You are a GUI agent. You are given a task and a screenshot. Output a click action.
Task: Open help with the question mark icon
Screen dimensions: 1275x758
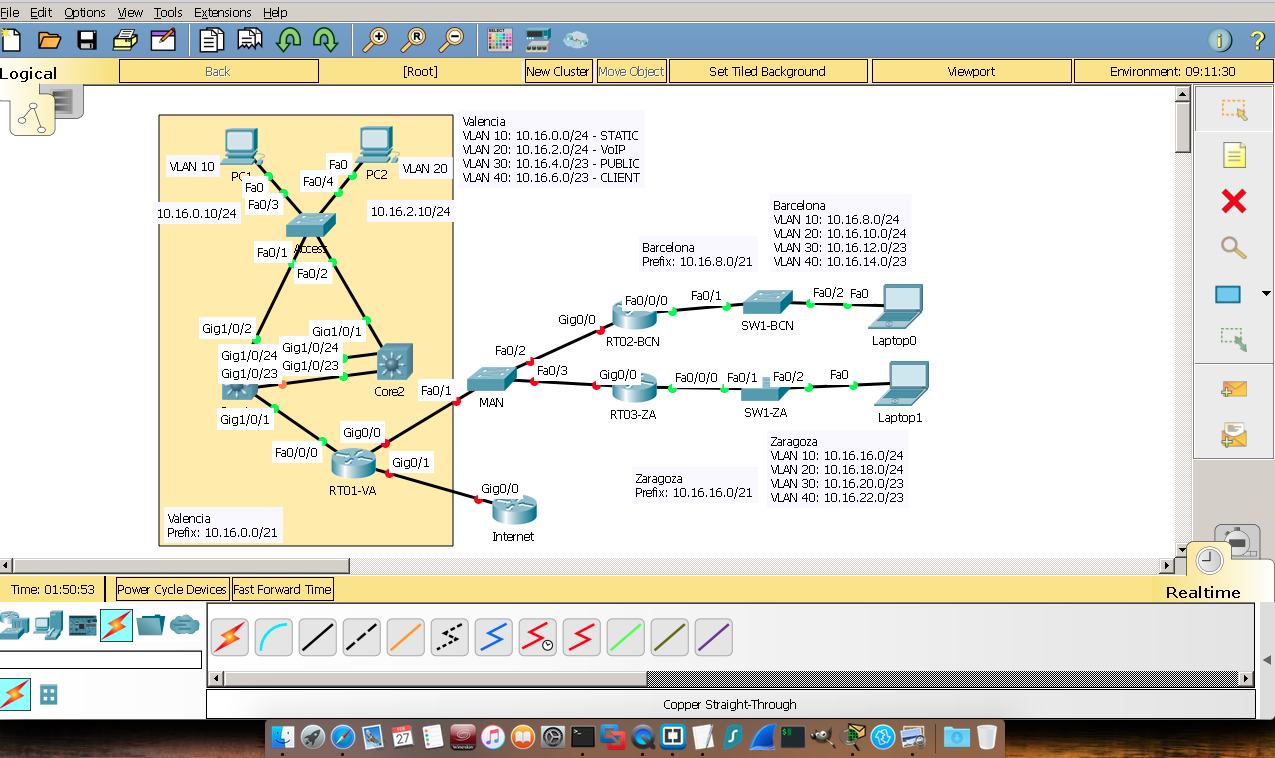point(1258,40)
